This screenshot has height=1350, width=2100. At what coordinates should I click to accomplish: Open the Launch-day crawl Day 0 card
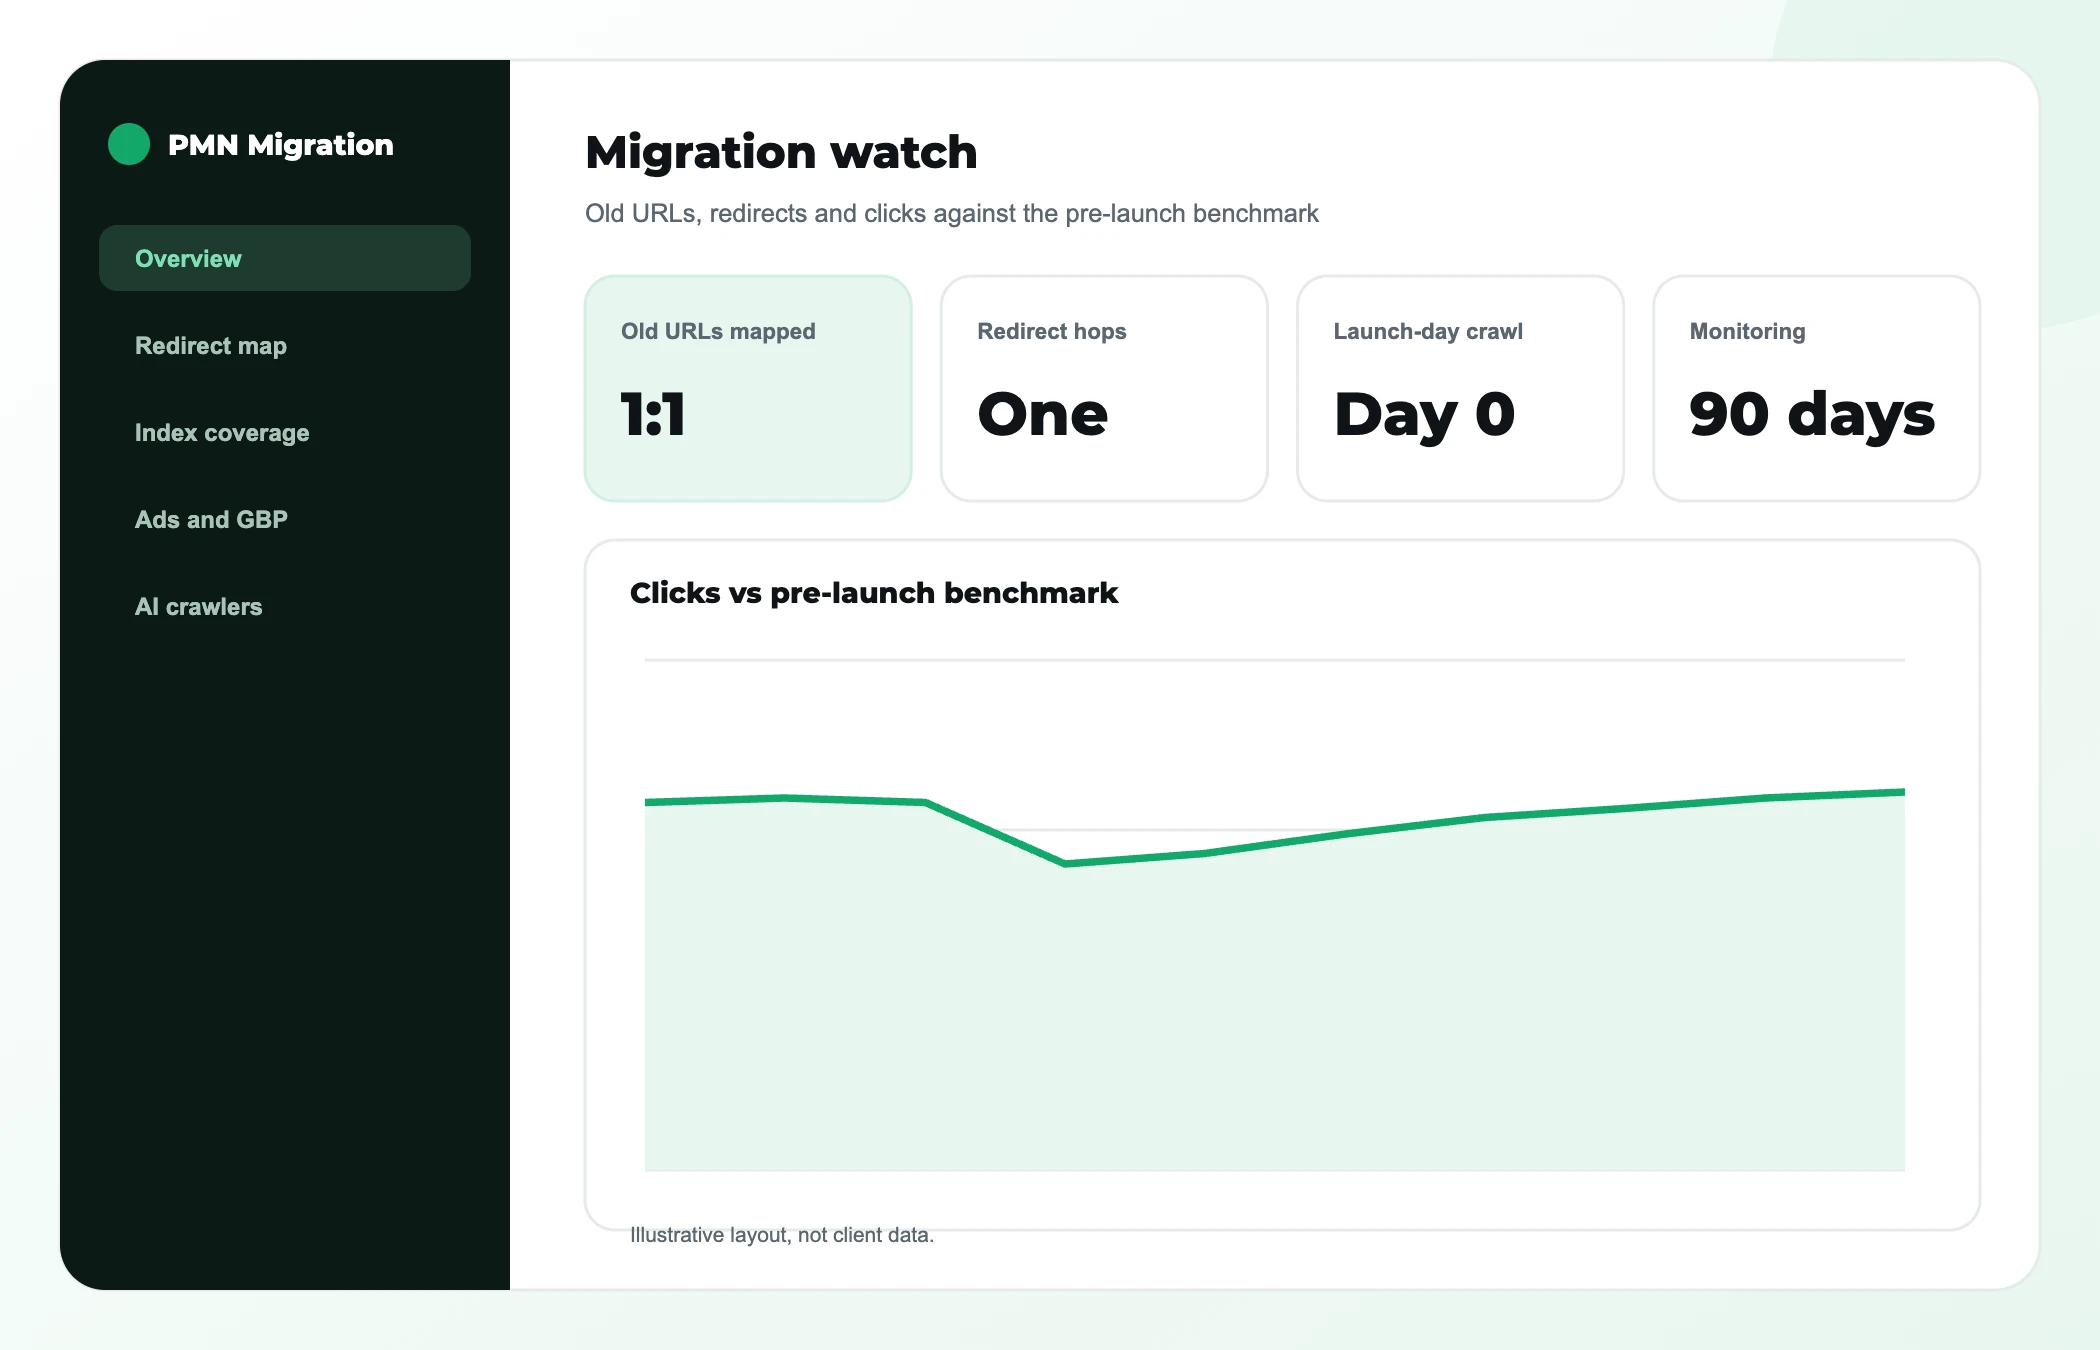1460,388
